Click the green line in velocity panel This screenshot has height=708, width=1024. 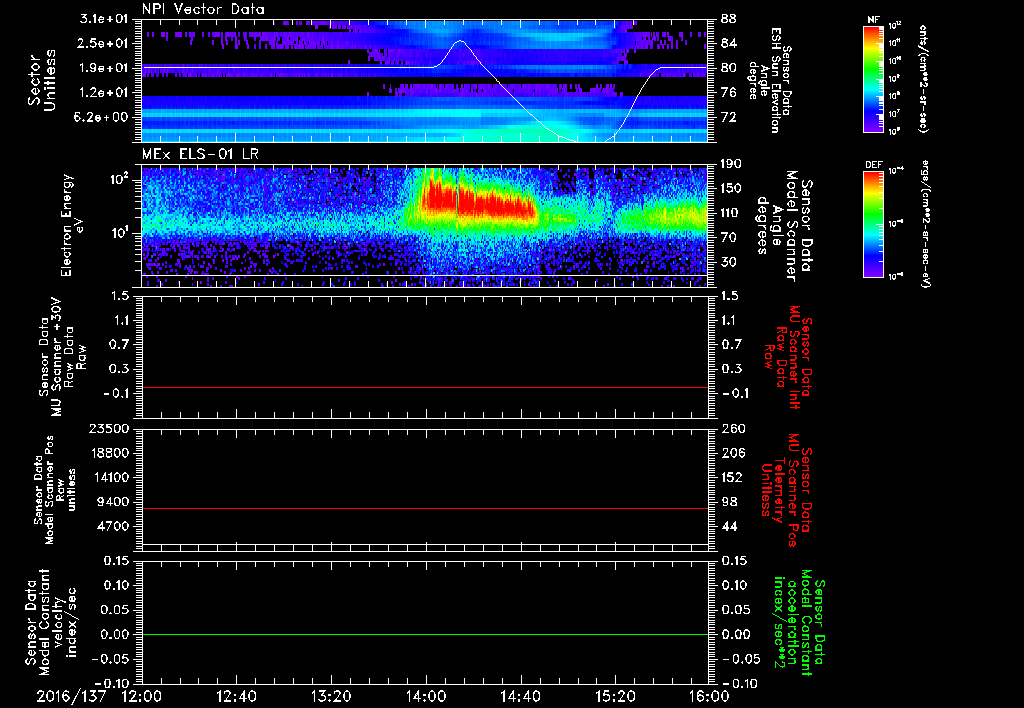coord(425,634)
